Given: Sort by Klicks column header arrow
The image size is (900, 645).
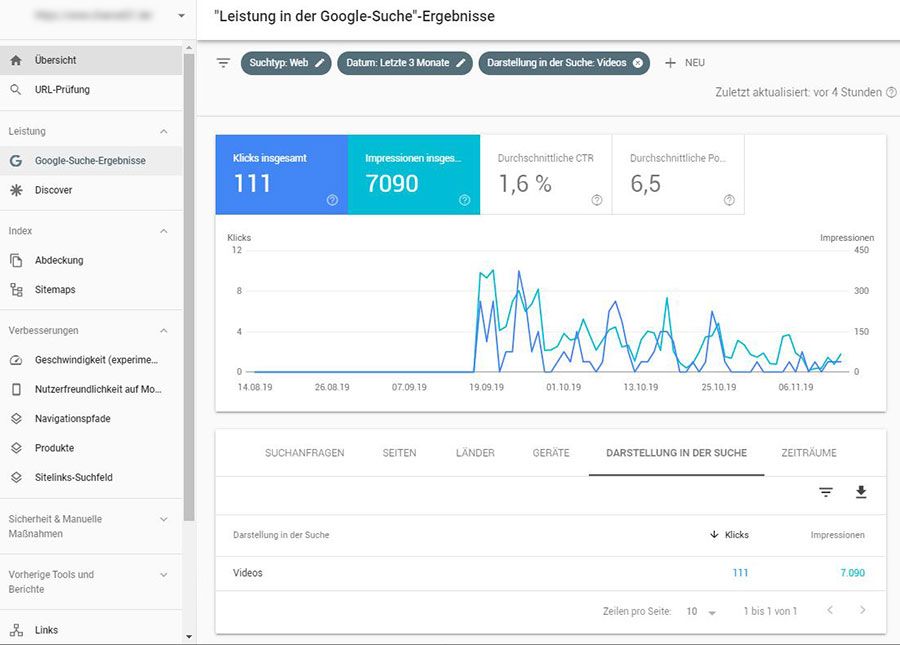Looking at the screenshot, I should click(x=714, y=535).
